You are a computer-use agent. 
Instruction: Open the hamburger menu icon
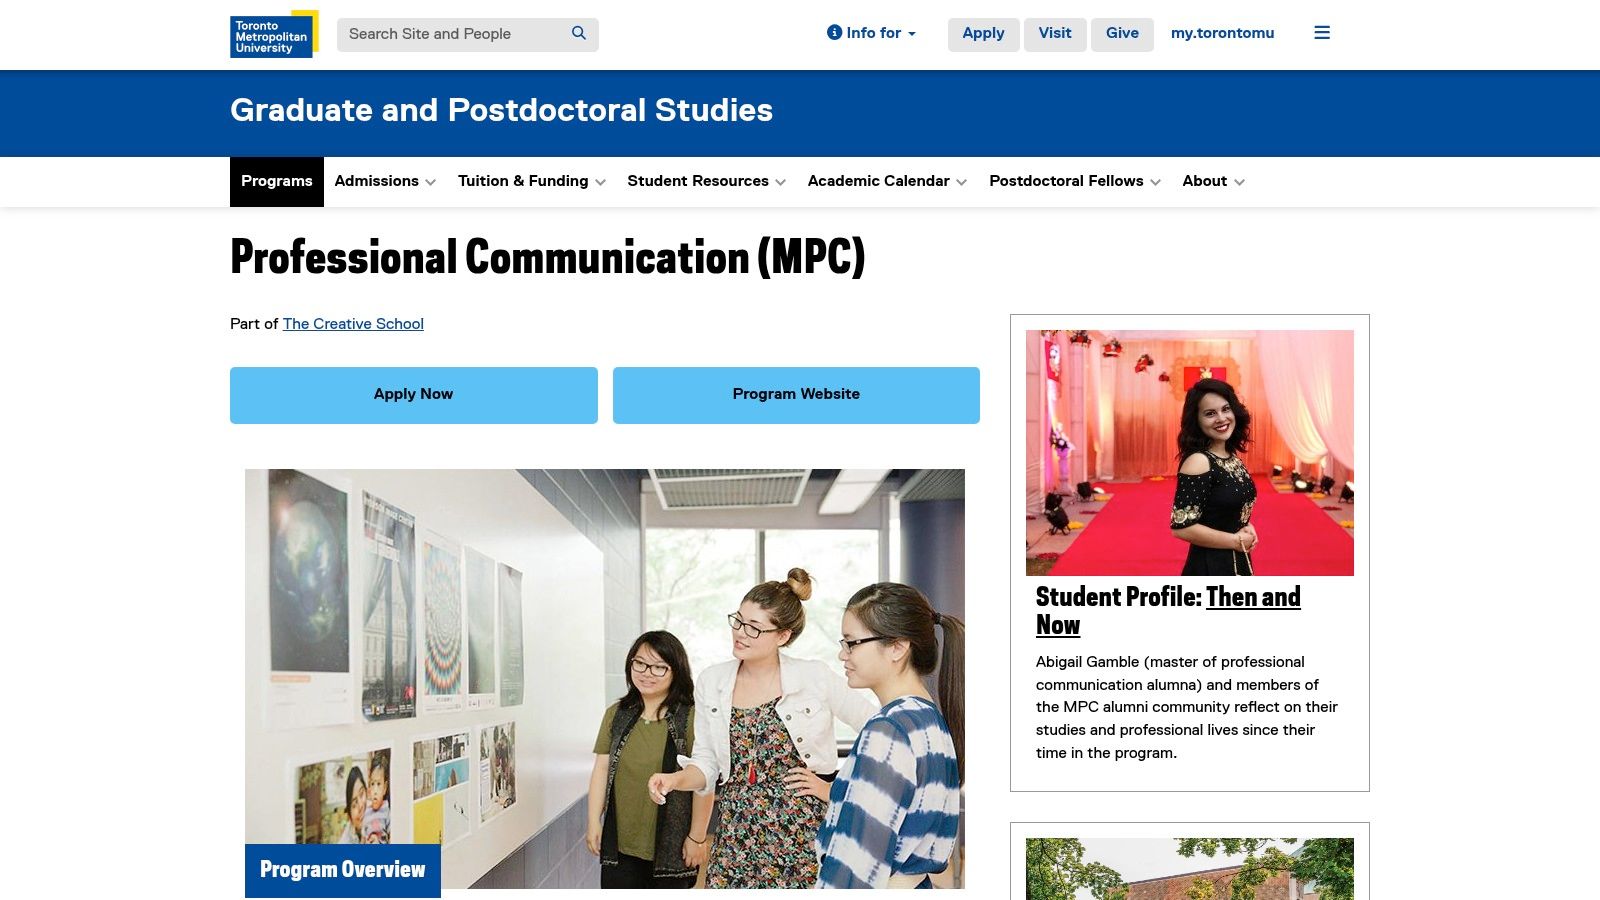(x=1322, y=33)
